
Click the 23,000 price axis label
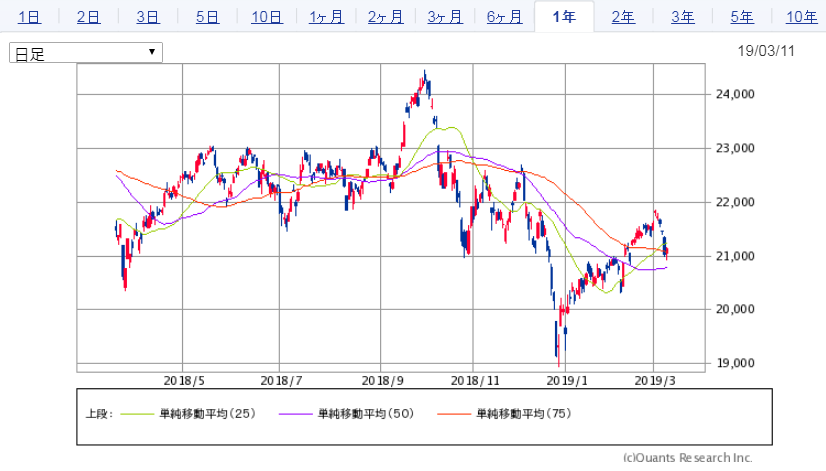[x=735, y=148]
